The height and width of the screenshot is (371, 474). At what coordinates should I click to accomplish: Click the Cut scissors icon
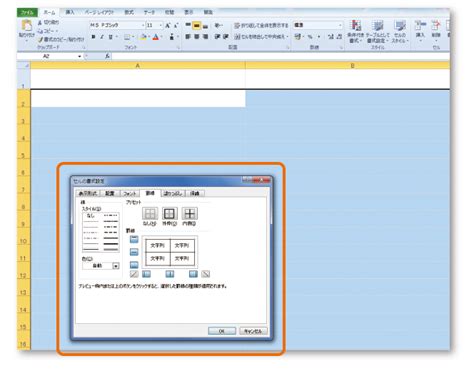pyautogui.click(x=40, y=22)
